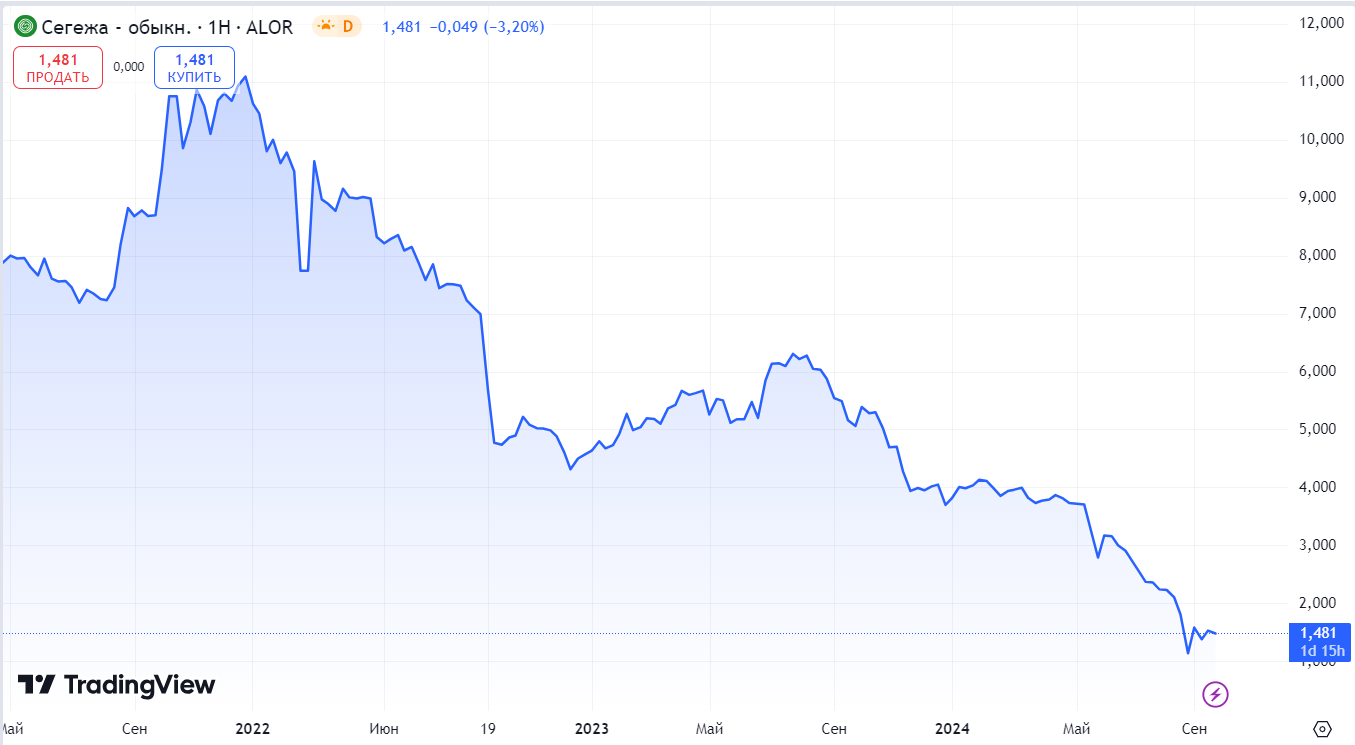Click the 6,000 price axis label
Image resolution: width=1355 pixels, height=745 pixels.
(x=1319, y=371)
